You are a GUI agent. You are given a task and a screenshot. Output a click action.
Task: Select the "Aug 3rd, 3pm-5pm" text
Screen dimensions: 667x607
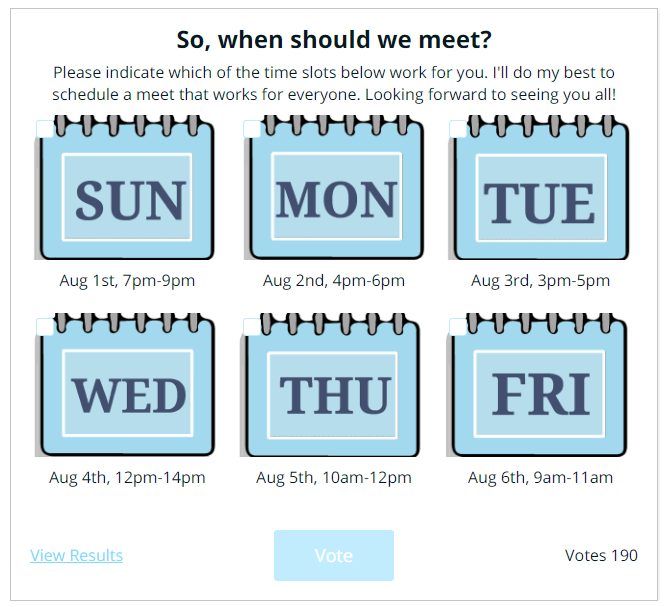pyautogui.click(x=540, y=281)
